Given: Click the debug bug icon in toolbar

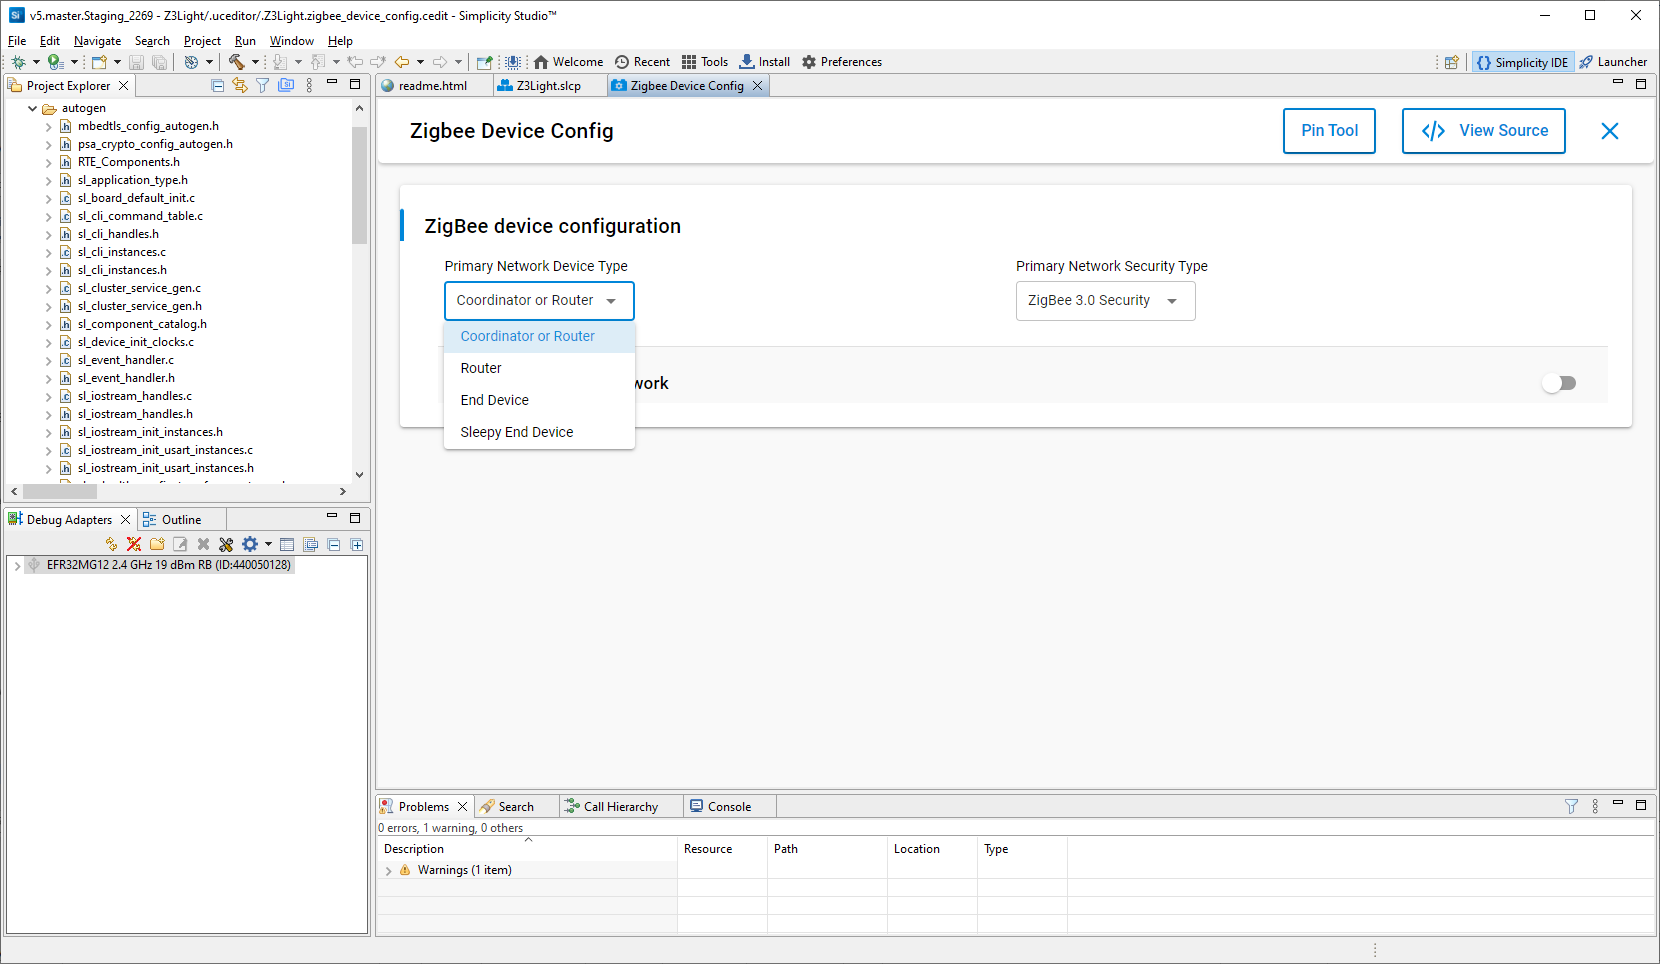Looking at the screenshot, I should pos(19,62).
